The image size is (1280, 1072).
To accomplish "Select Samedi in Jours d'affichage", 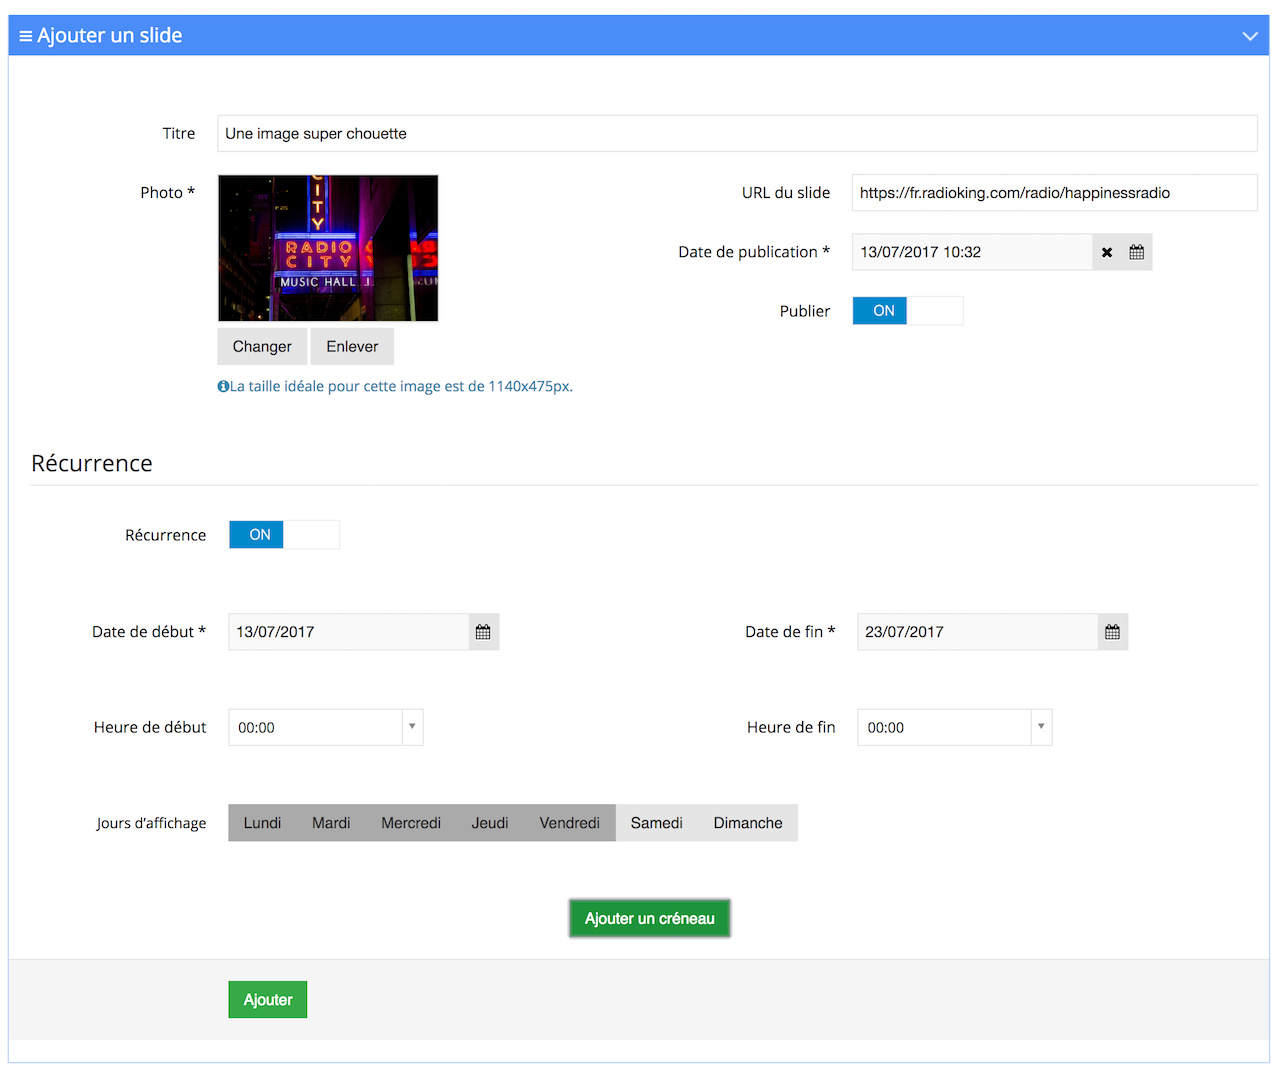I will tap(656, 822).
